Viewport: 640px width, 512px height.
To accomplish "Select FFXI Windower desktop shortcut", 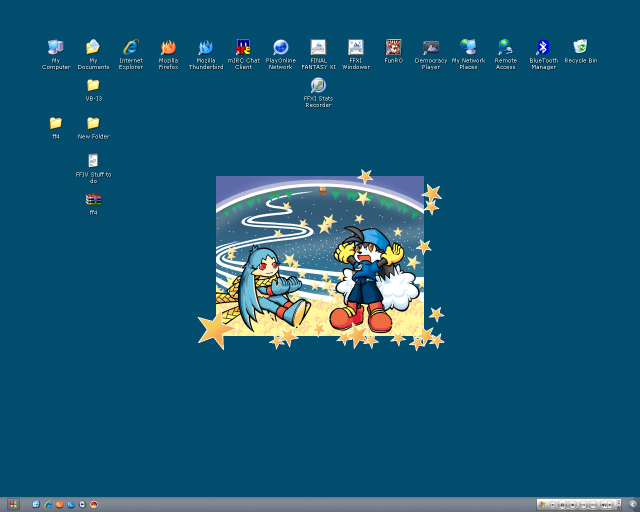I will [x=356, y=54].
